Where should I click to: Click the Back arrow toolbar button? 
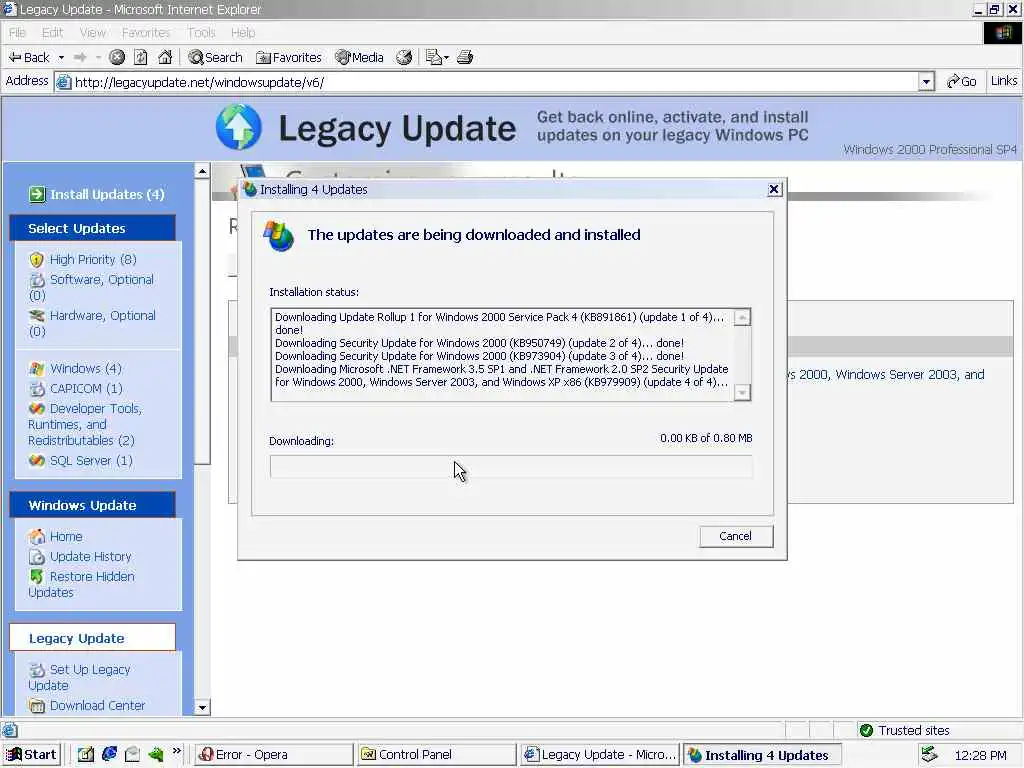click(x=29, y=57)
